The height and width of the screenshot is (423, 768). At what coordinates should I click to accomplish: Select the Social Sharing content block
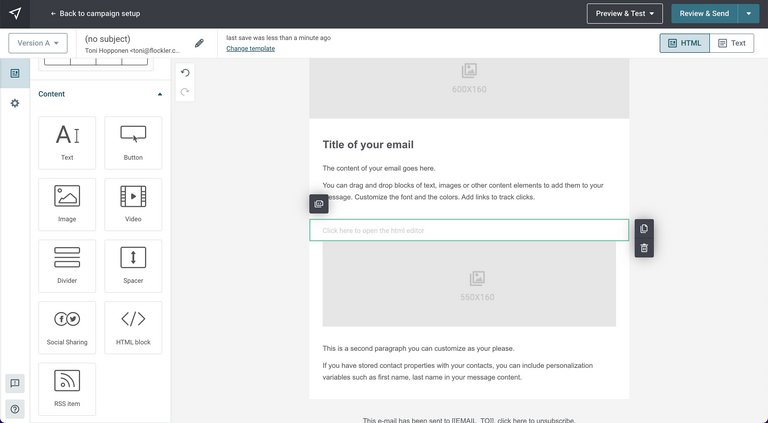tap(67, 328)
